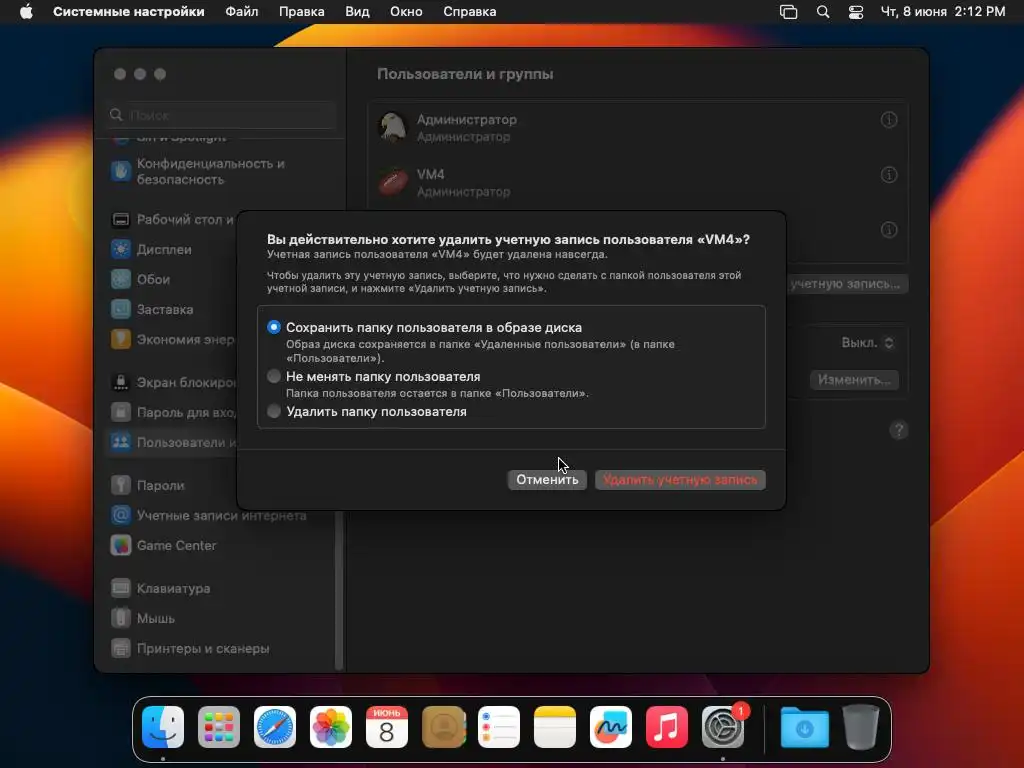
Task: Open the Downloads folder in Dock
Action: (805, 727)
